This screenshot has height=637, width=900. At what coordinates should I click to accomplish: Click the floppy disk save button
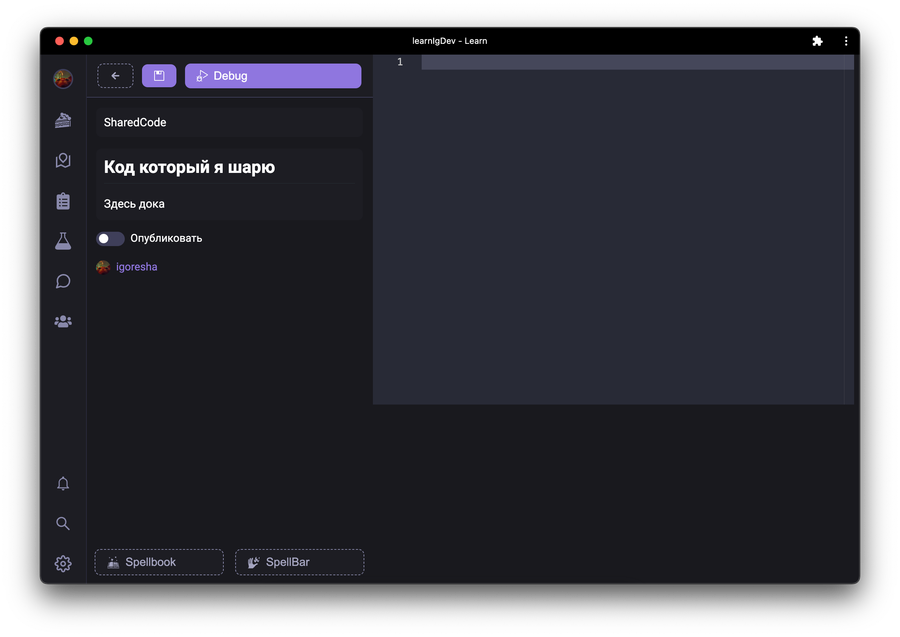[x=159, y=76]
